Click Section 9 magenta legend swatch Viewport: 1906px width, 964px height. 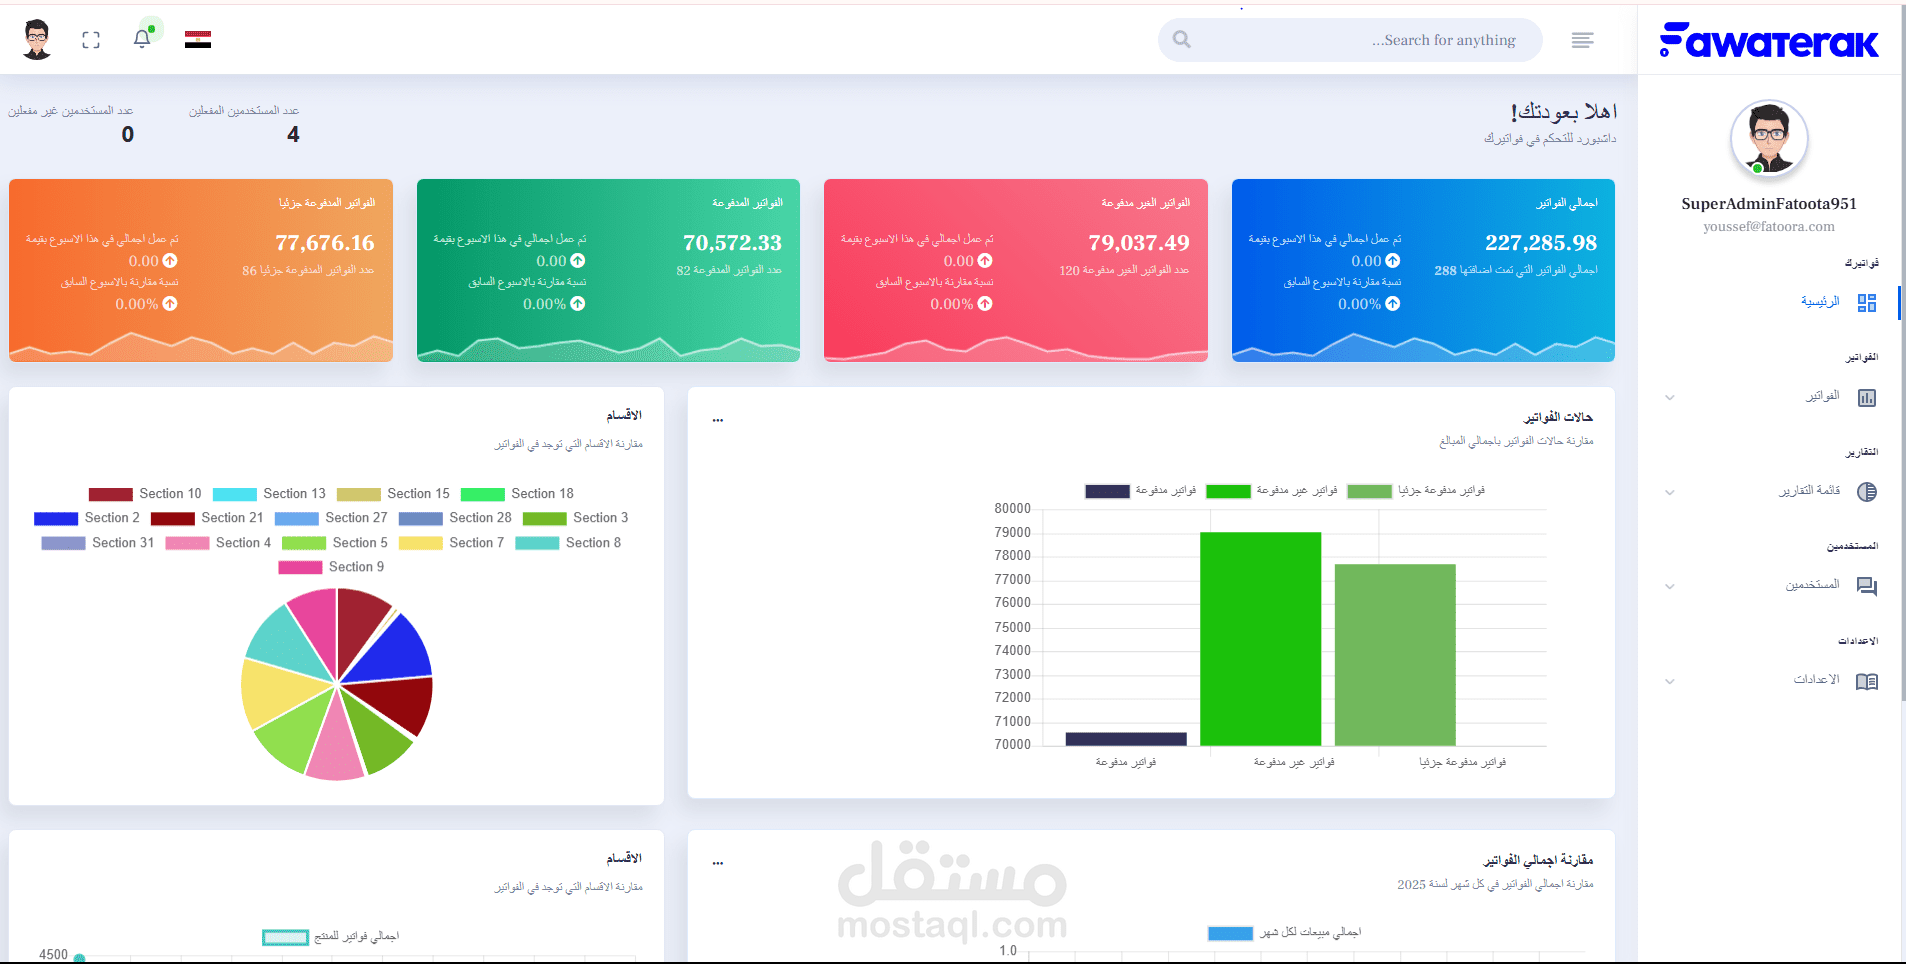tap(300, 567)
